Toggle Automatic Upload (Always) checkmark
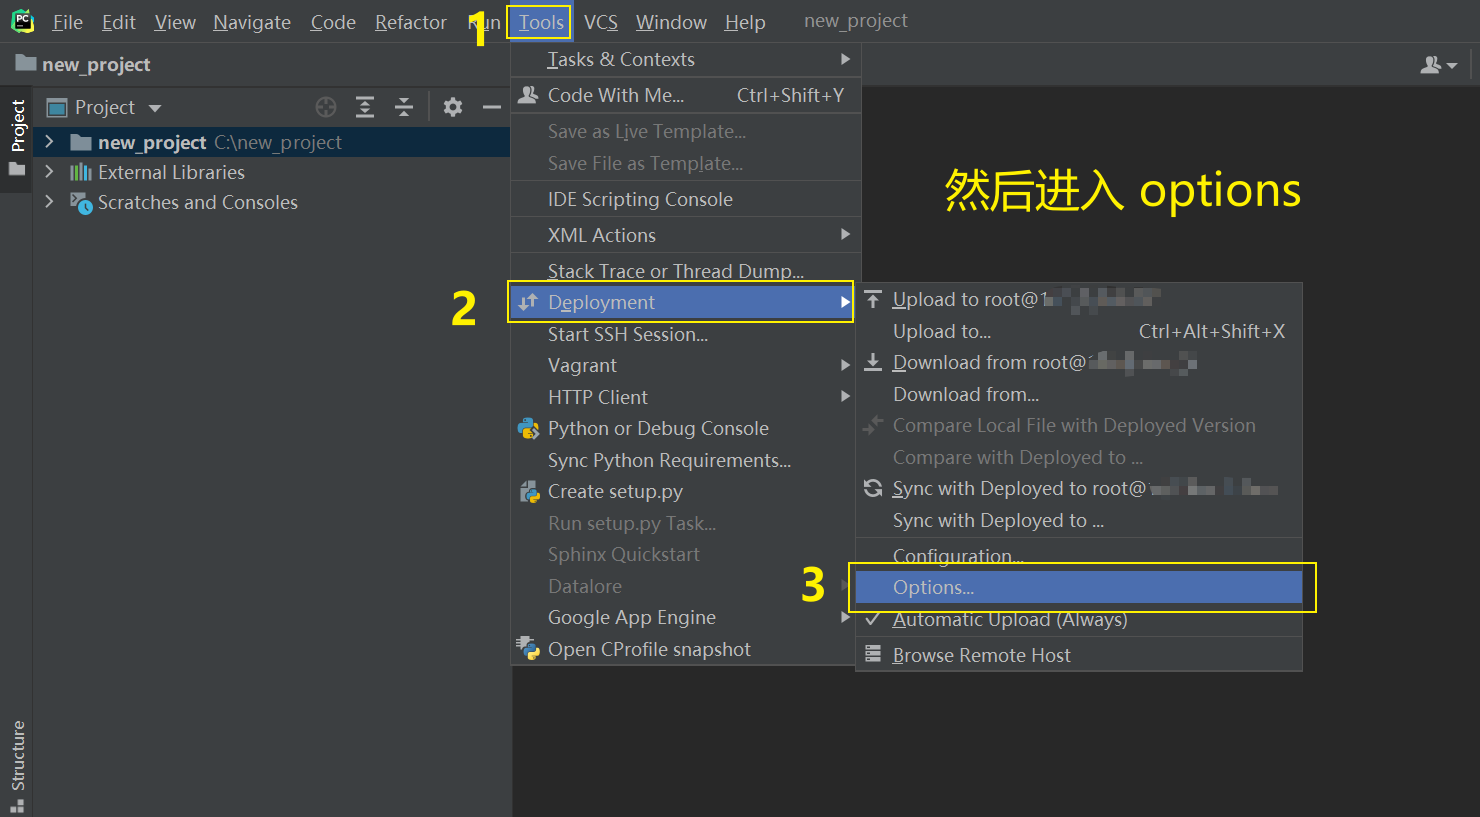The width and height of the screenshot is (1480, 817). pyautogui.click(x=873, y=619)
